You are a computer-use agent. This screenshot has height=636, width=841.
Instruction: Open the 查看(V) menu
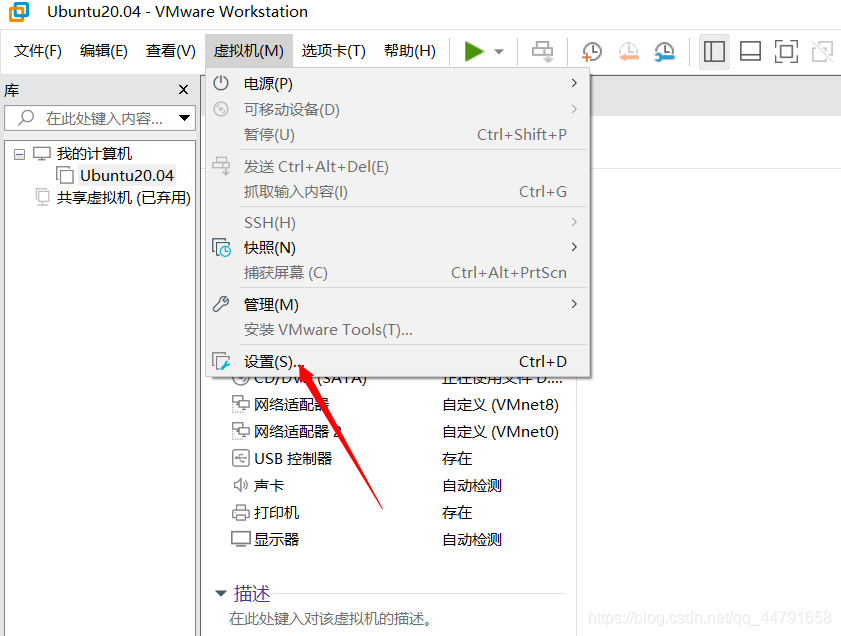point(171,51)
